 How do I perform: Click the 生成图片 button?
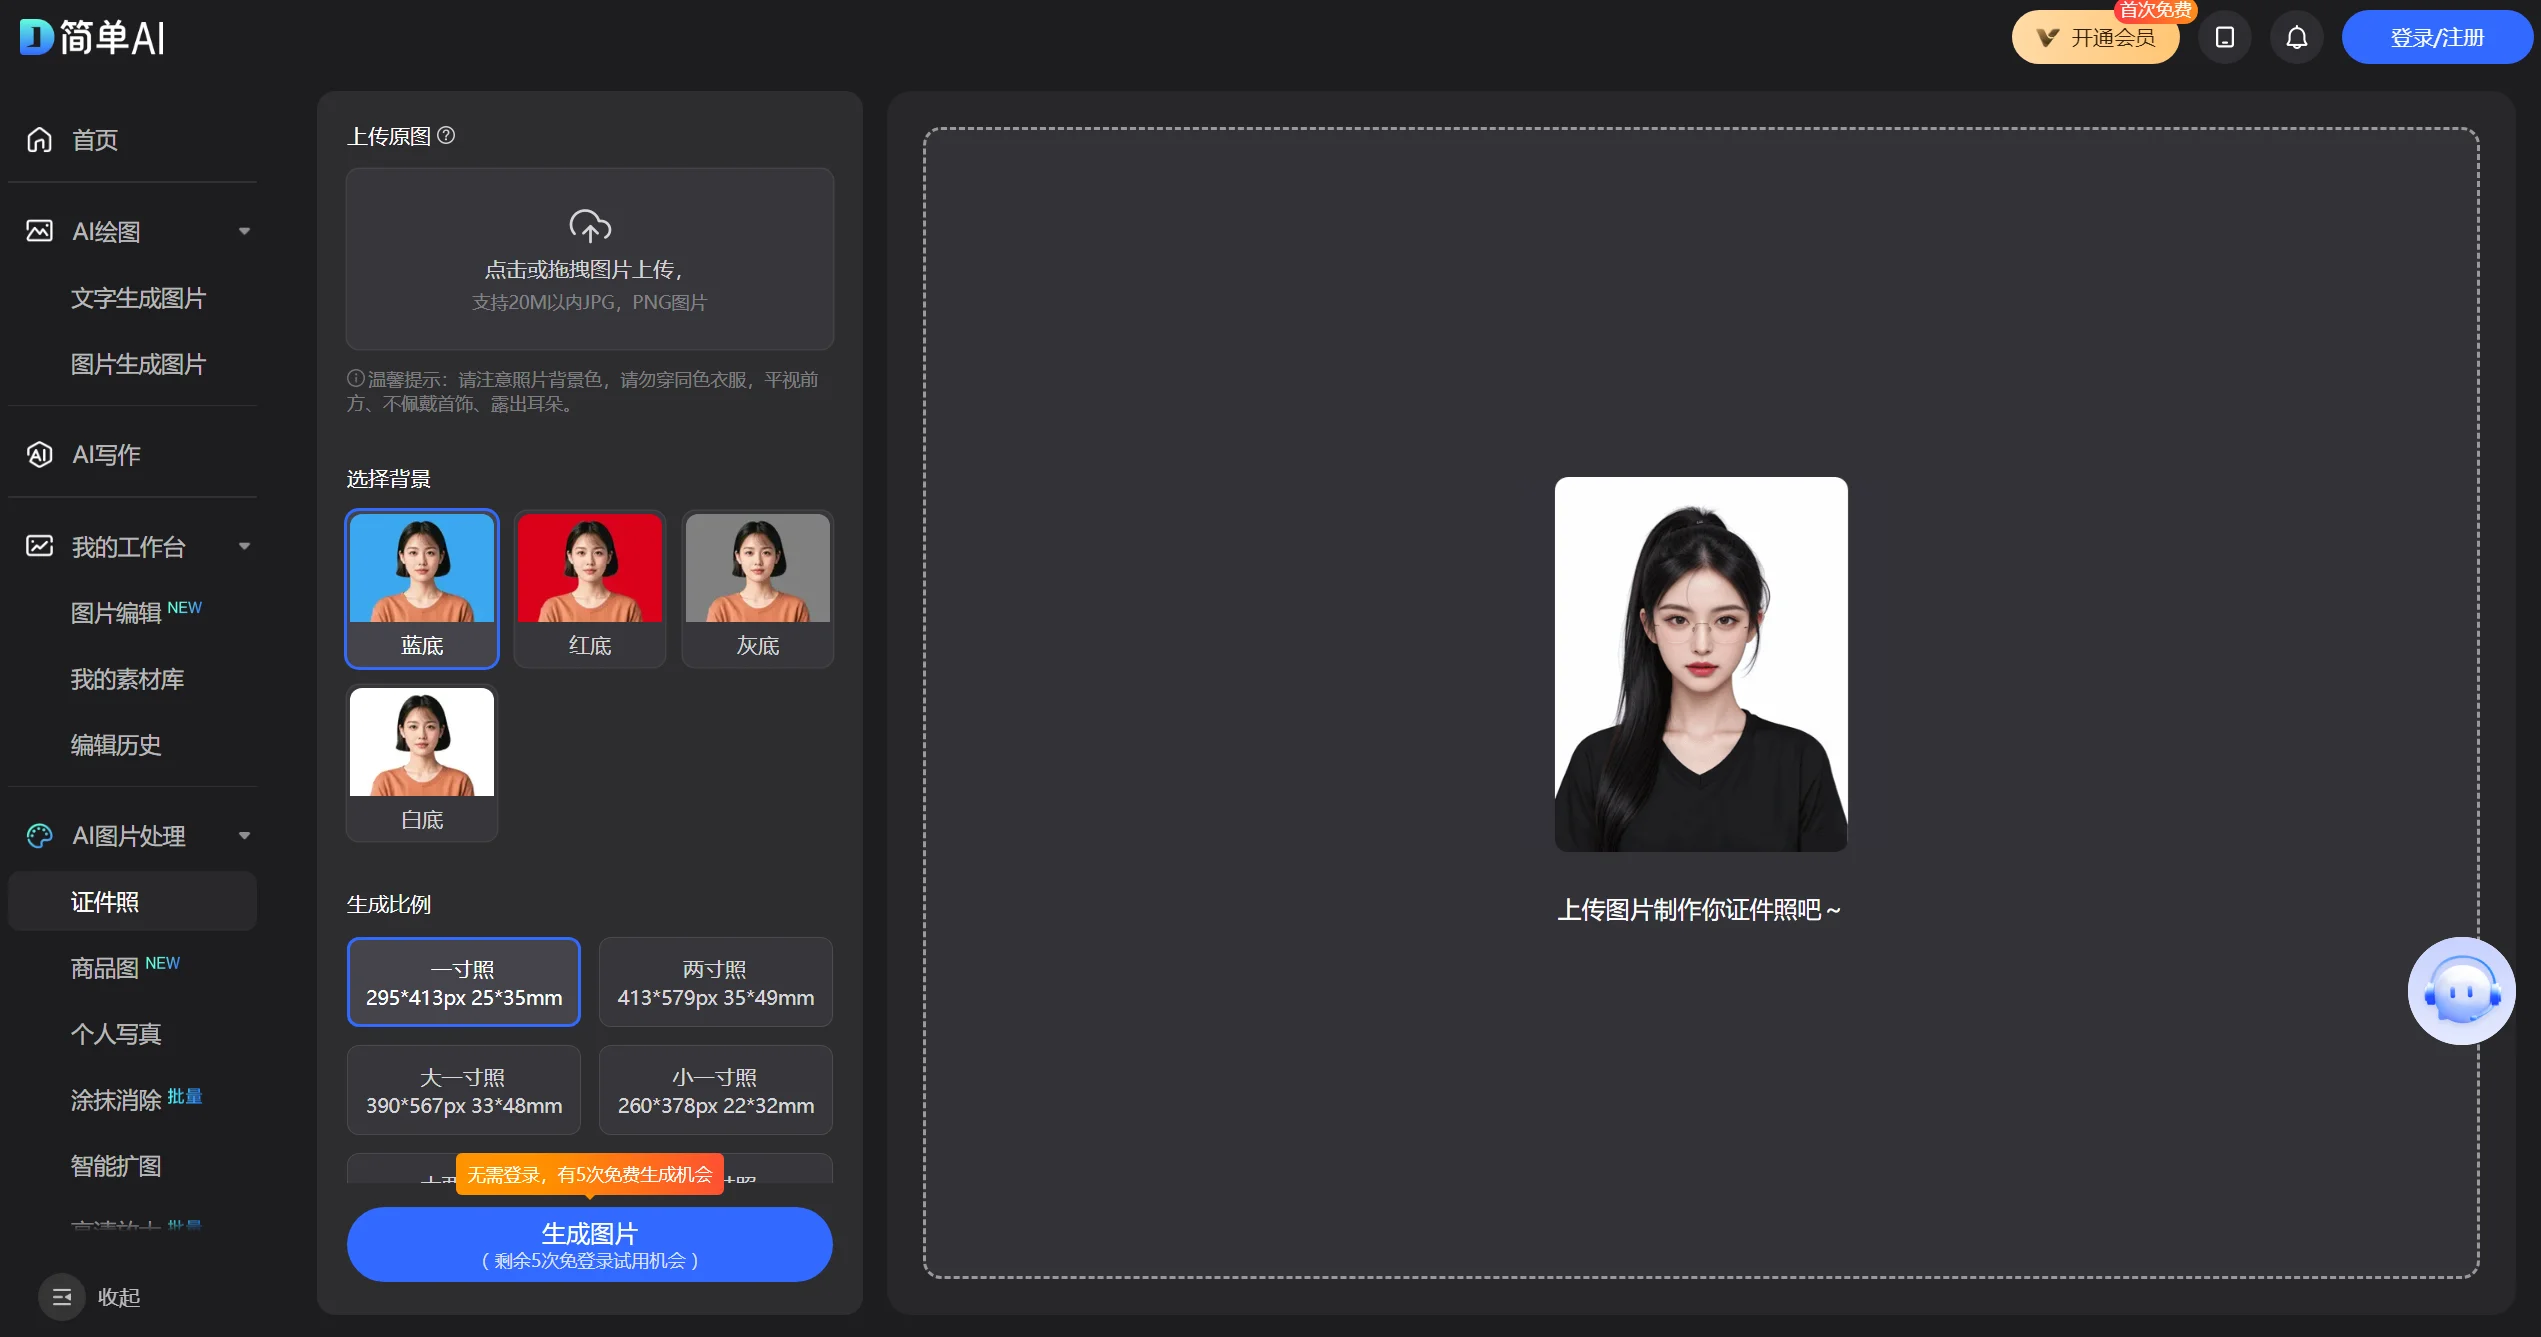[x=589, y=1243]
